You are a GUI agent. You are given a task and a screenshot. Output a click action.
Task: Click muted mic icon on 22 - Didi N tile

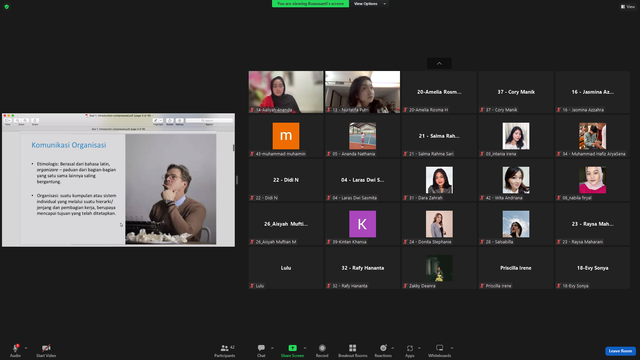tap(252, 198)
